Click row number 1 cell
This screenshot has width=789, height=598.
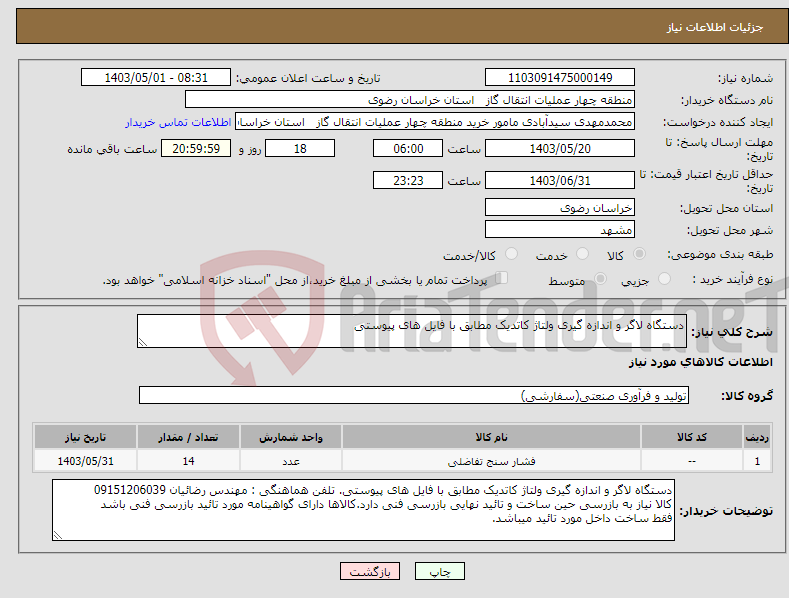[x=757, y=461]
